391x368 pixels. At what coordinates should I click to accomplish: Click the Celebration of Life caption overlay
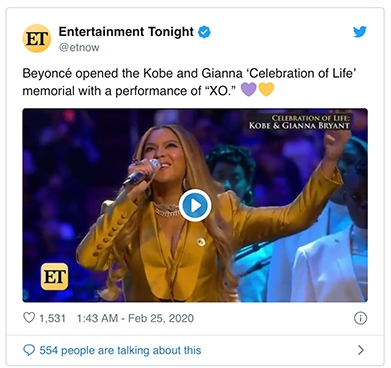(x=299, y=122)
